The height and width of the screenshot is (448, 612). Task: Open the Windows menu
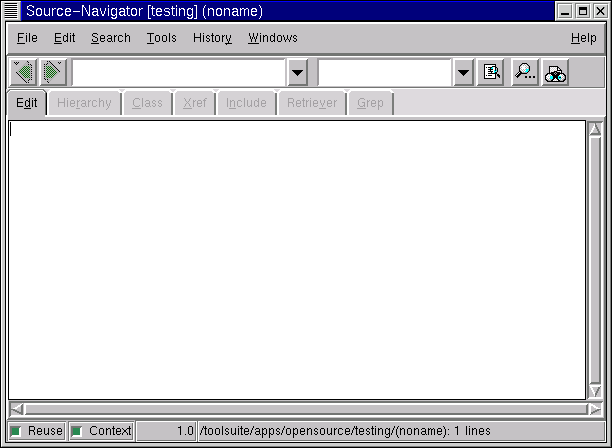coord(273,38)
